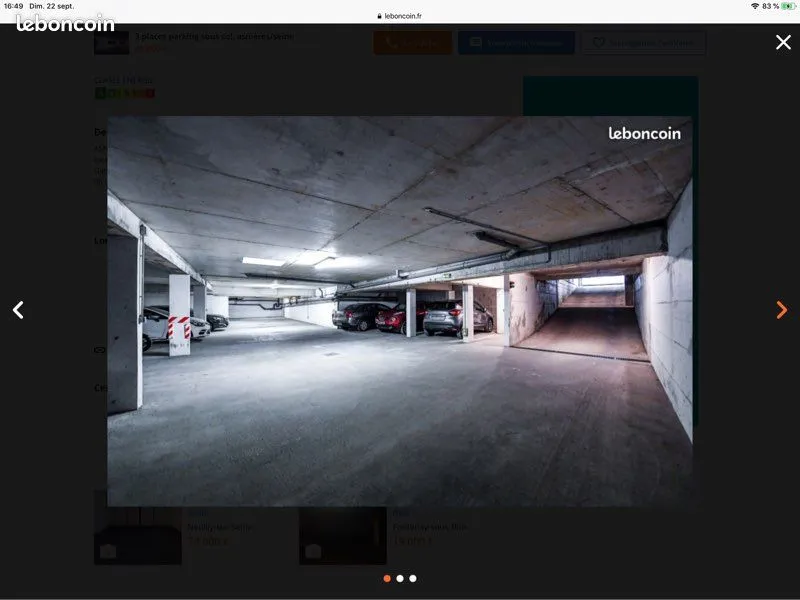
Task: Tap the leboncoin.fr address bar
Action: click(x=399, y=16)
